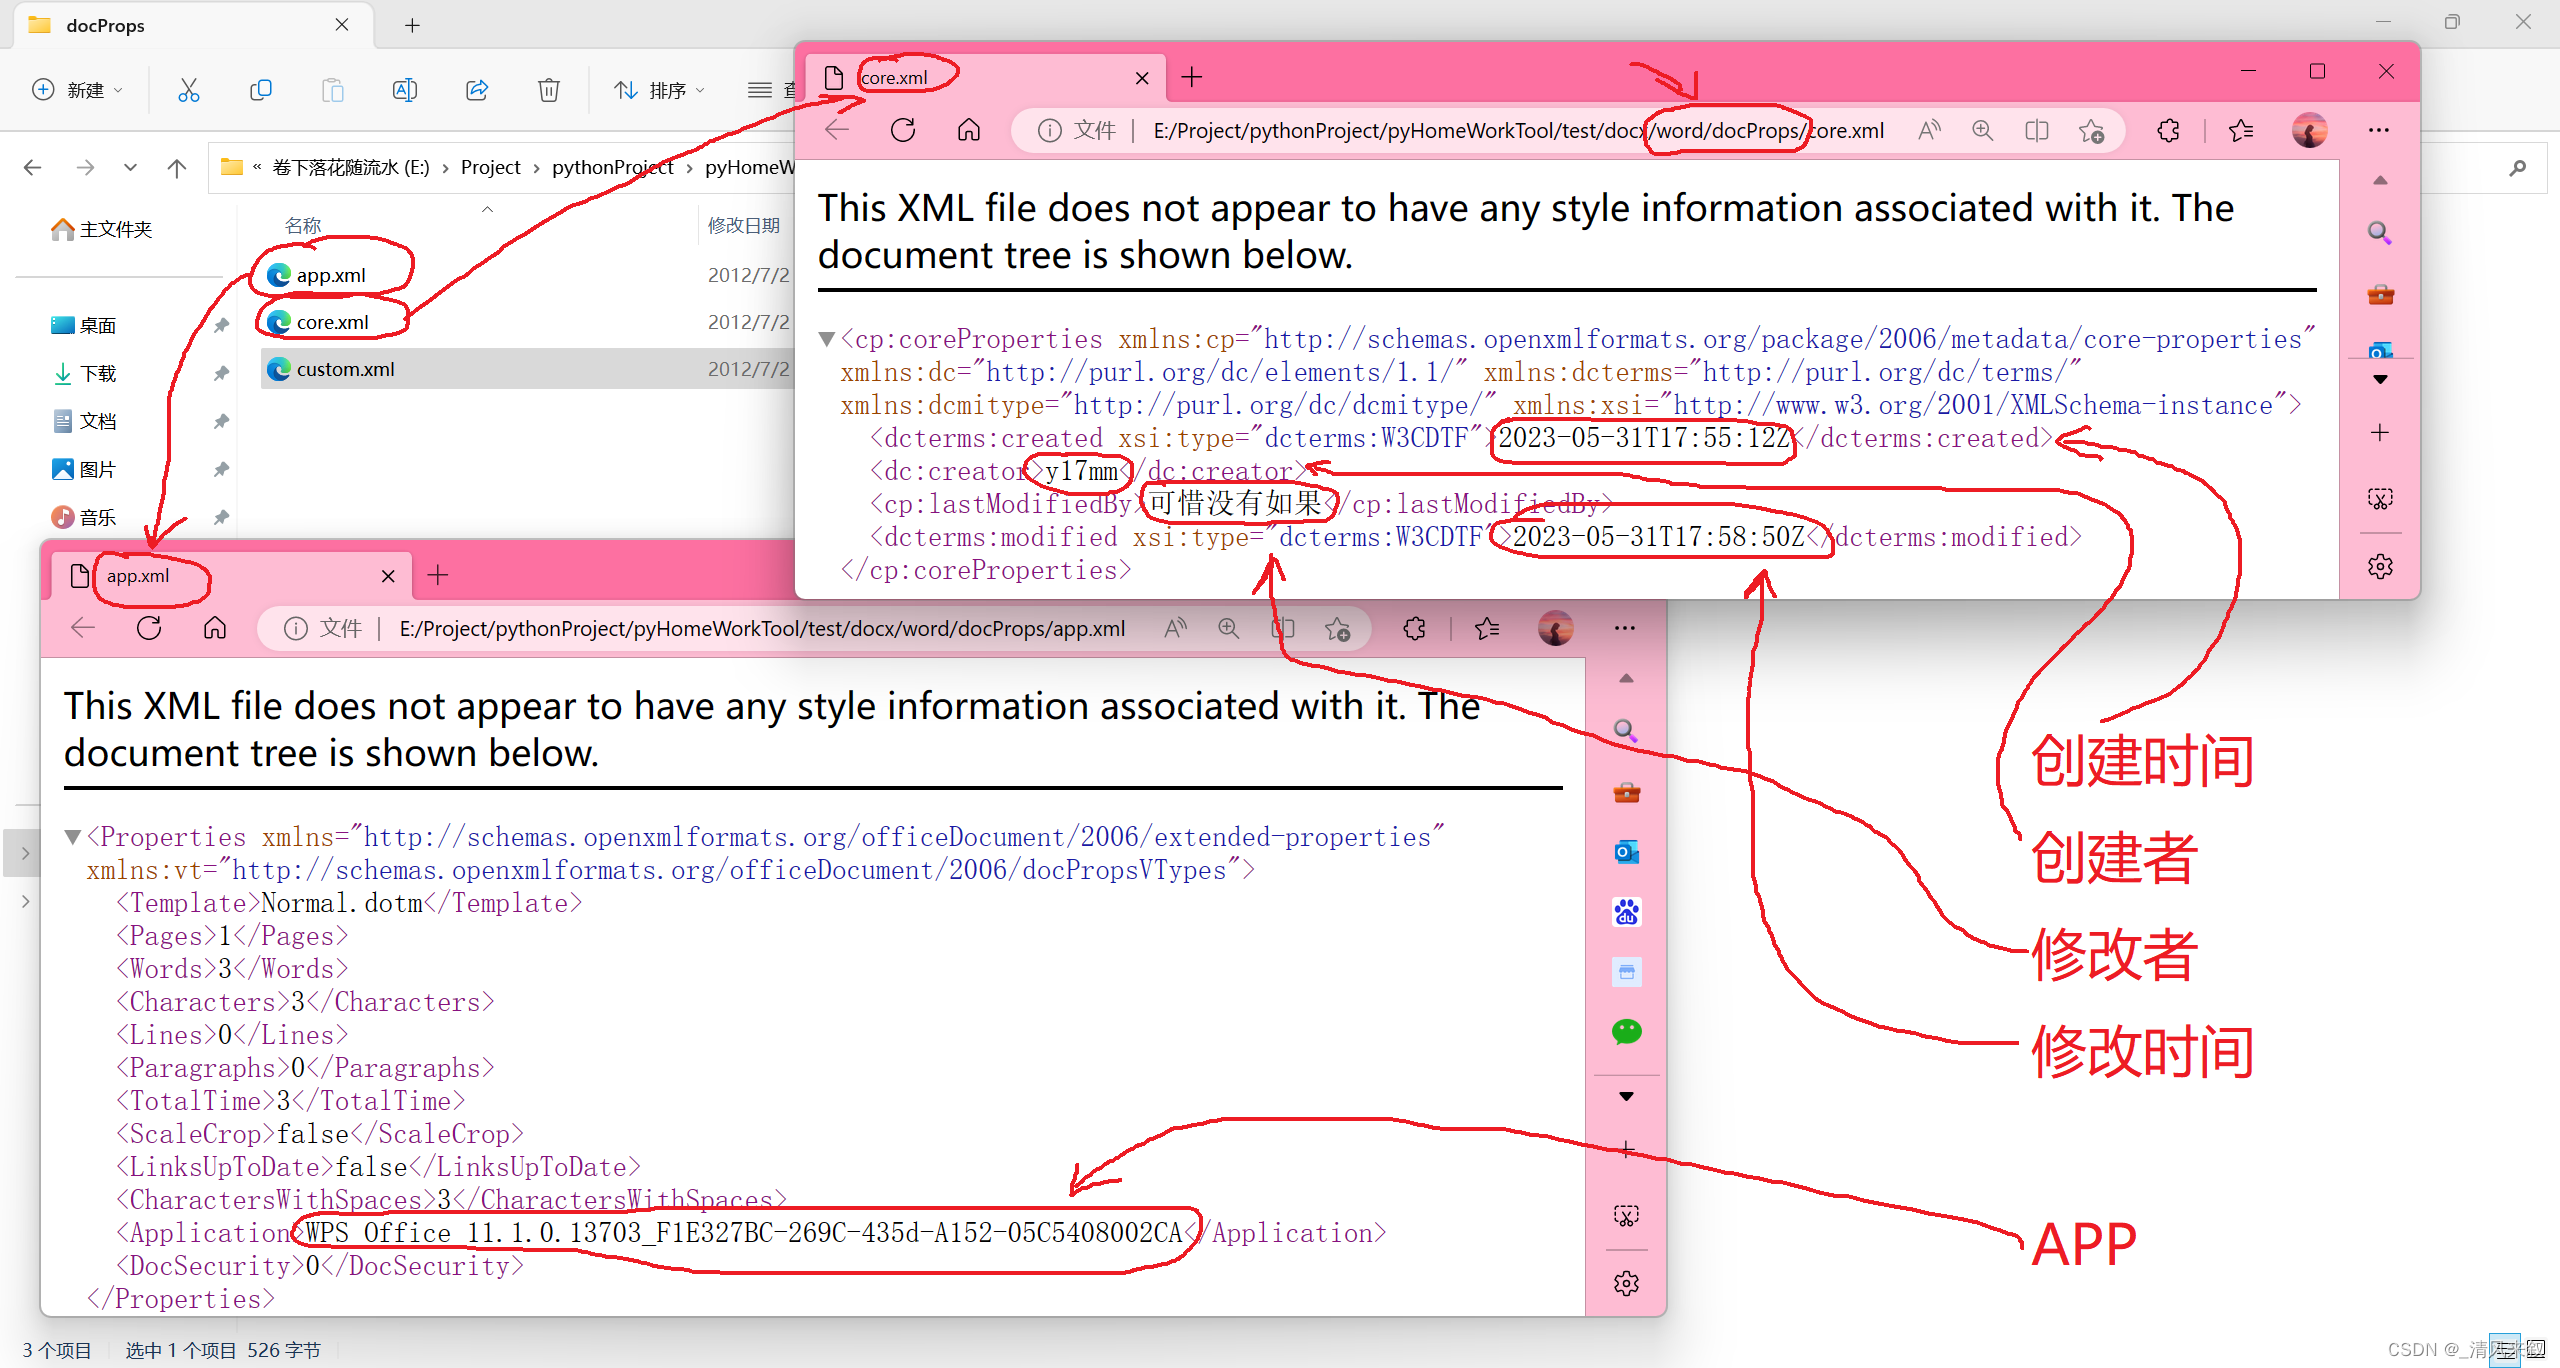Click the 名称 column header
The width and height of the screenshot is (2560, 1368).
(x=303, y=225)
